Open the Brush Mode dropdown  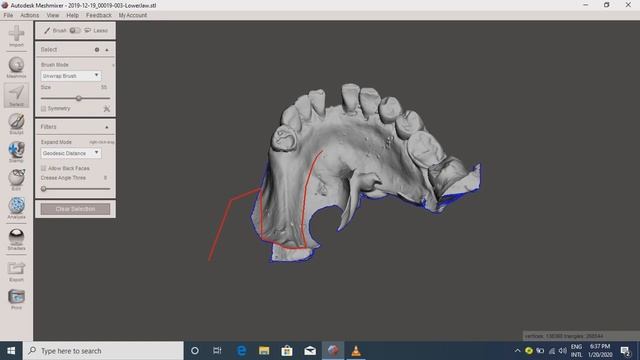pyautogui.click(x=71, y=76)
